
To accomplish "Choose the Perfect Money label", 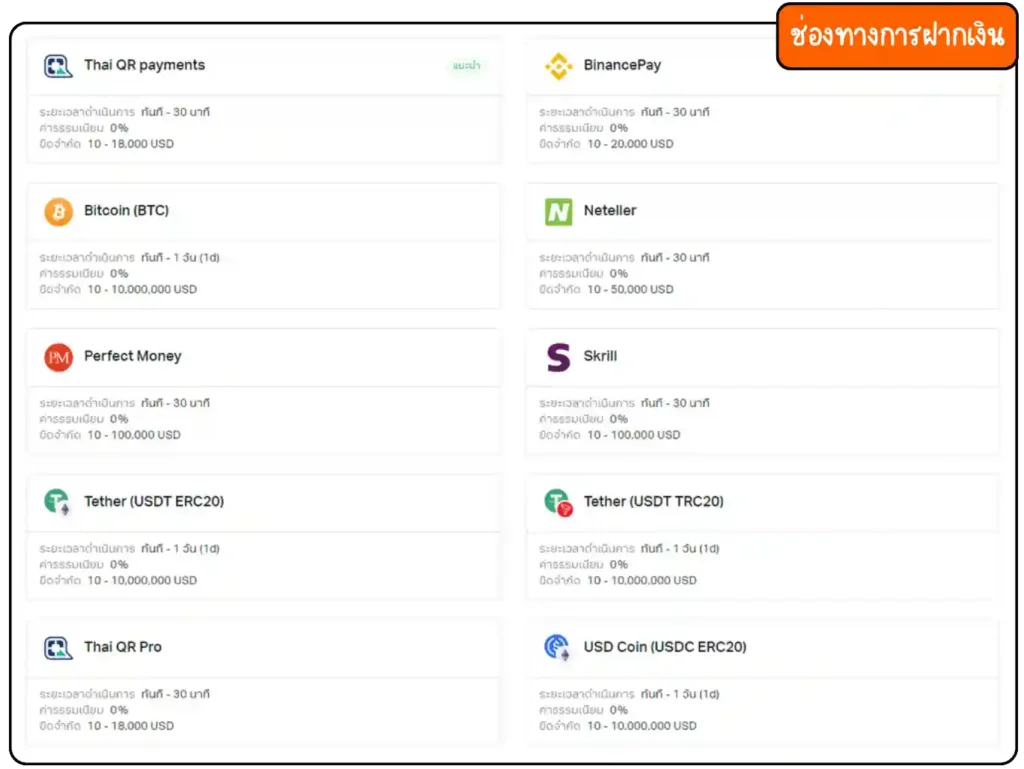I will click(x=133, y=356).
